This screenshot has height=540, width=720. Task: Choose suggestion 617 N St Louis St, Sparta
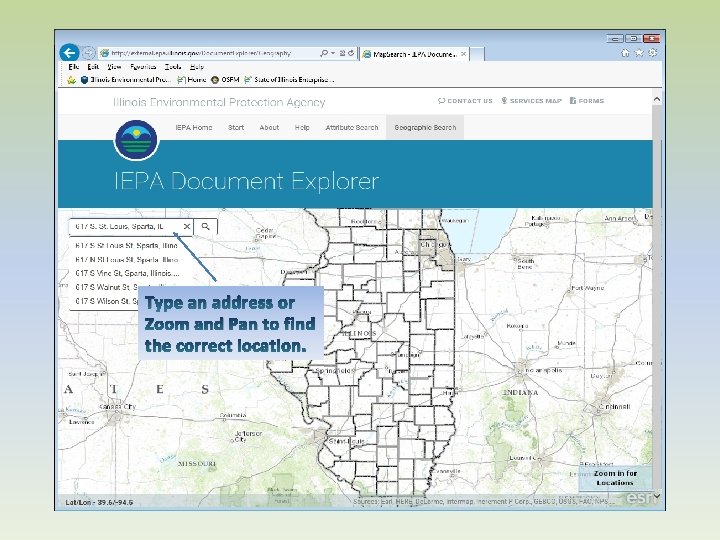127,260
